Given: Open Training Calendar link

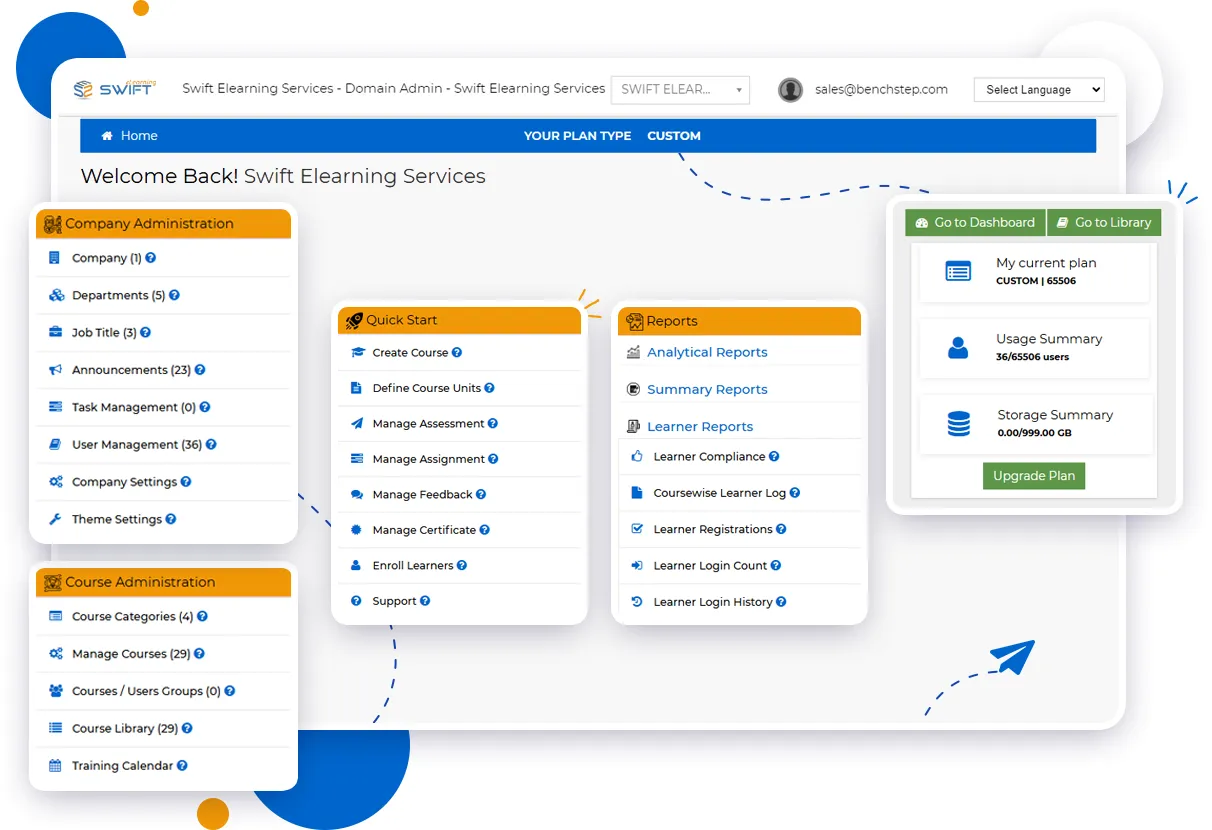Looking at the screenshot, I should (x=123, y=766).
